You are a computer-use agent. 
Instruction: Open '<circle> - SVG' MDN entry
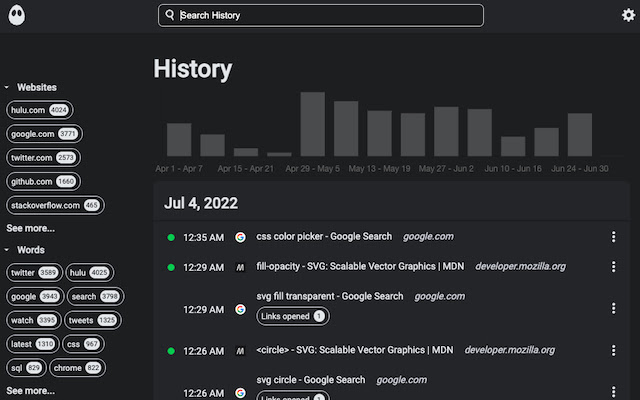355,350
